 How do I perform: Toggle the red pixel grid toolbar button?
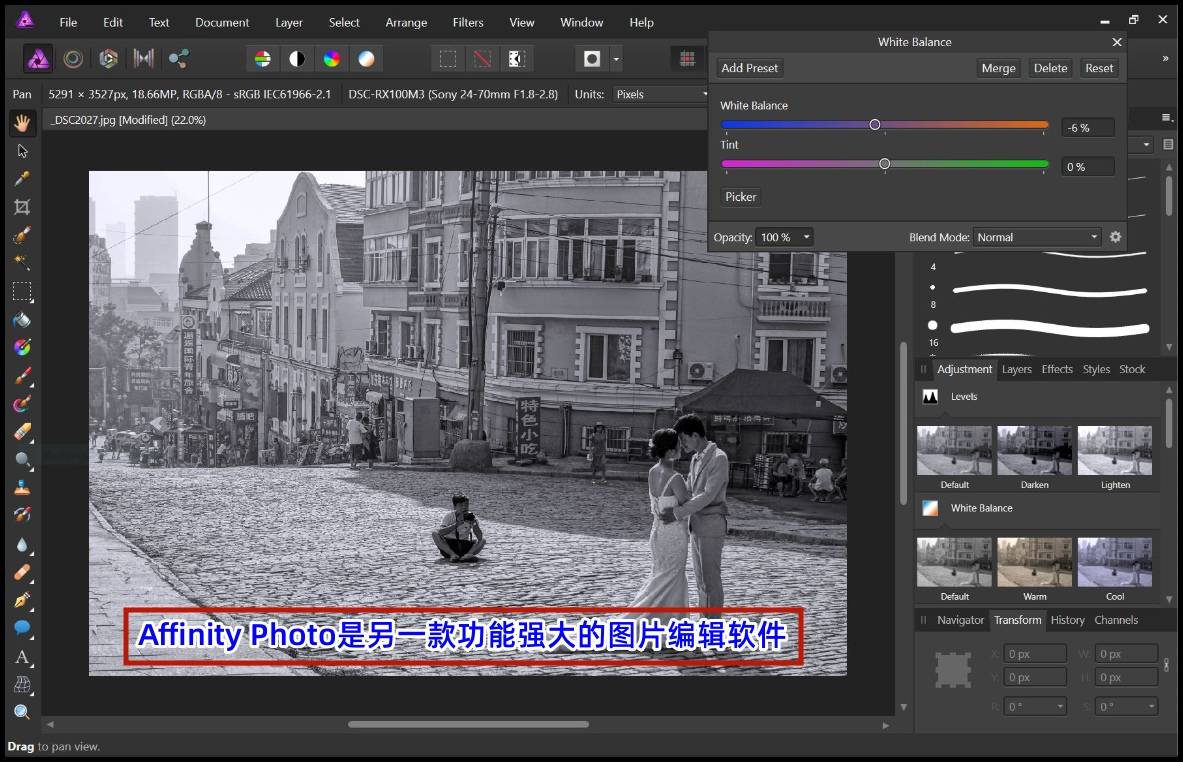[687, 59]
